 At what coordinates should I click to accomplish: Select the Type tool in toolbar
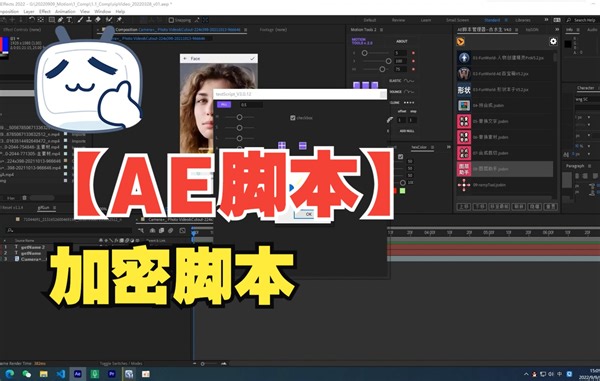coord(69,20)
